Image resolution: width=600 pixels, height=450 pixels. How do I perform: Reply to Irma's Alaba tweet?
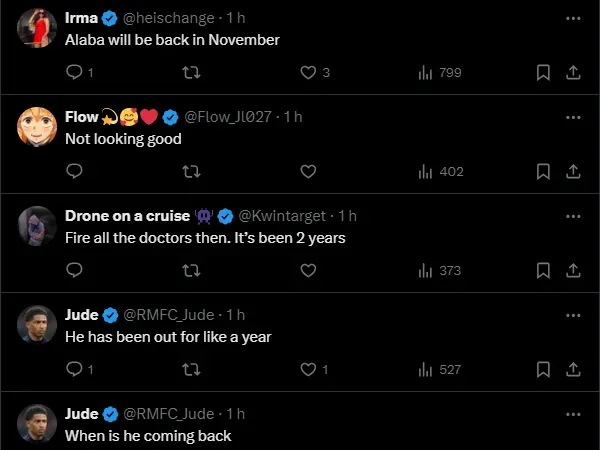tap(74, 72)
